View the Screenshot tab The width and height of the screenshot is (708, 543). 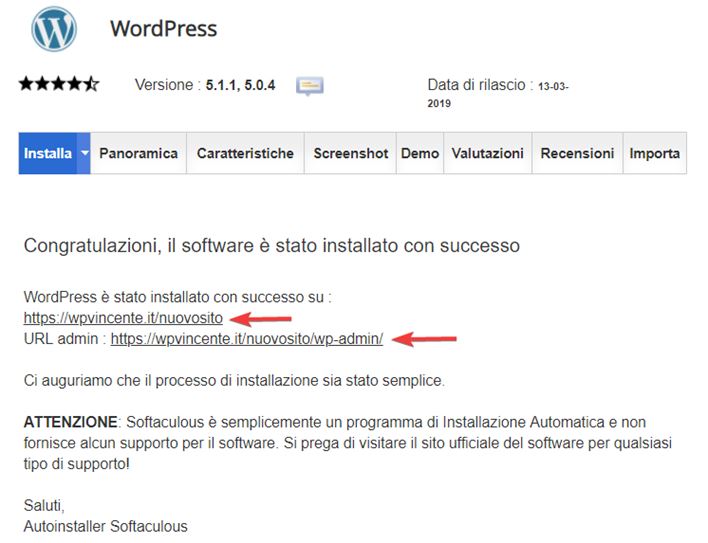[350, 153]
